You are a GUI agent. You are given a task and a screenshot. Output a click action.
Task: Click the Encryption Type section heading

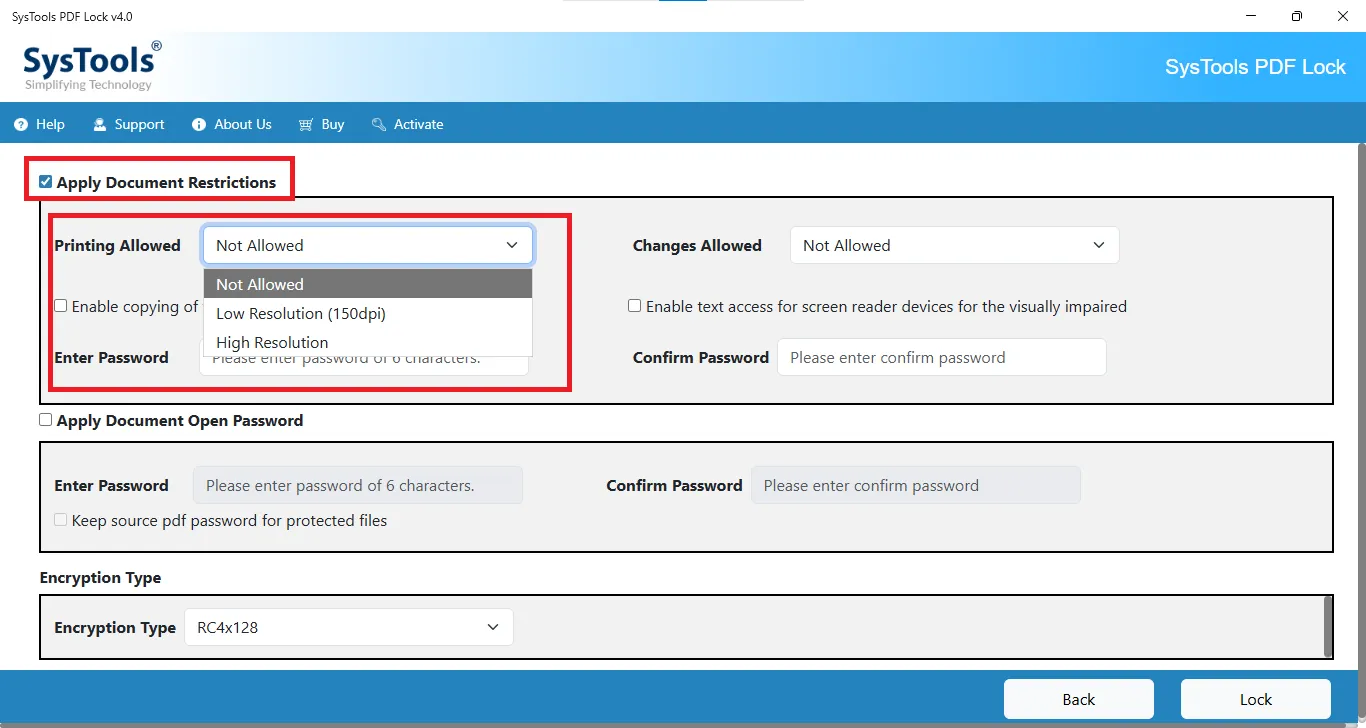coord(100,577)
